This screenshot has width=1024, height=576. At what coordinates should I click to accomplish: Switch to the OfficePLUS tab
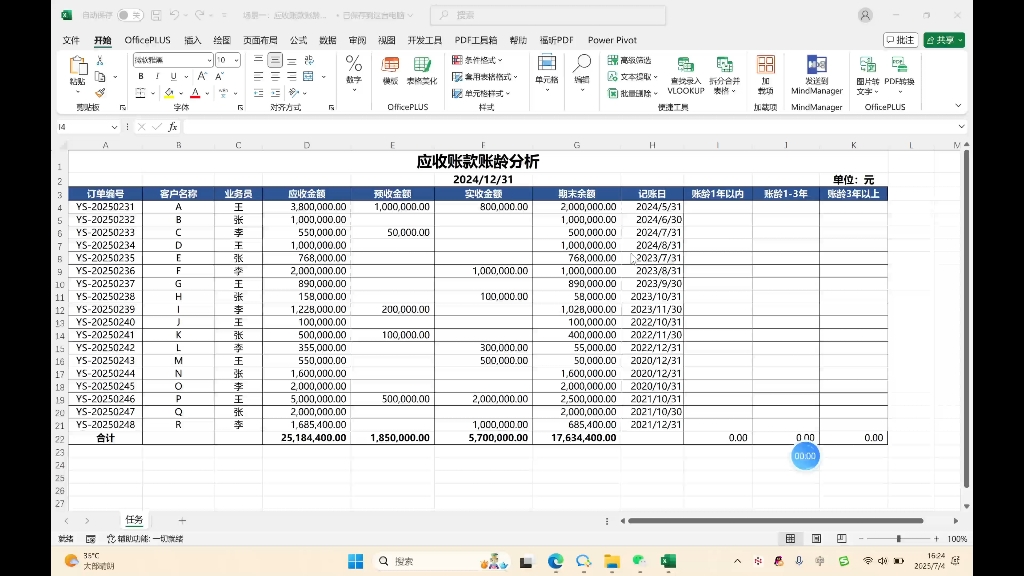pos(148,40)
